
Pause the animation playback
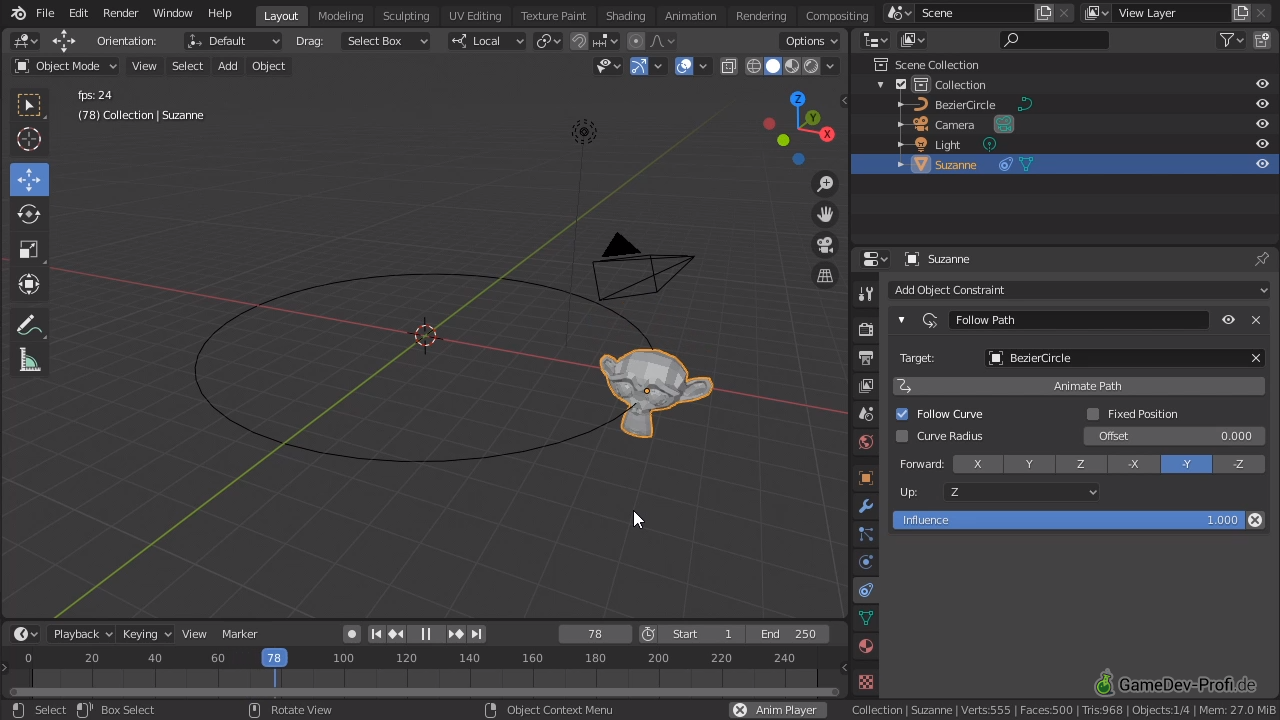(x=425, y=634)
